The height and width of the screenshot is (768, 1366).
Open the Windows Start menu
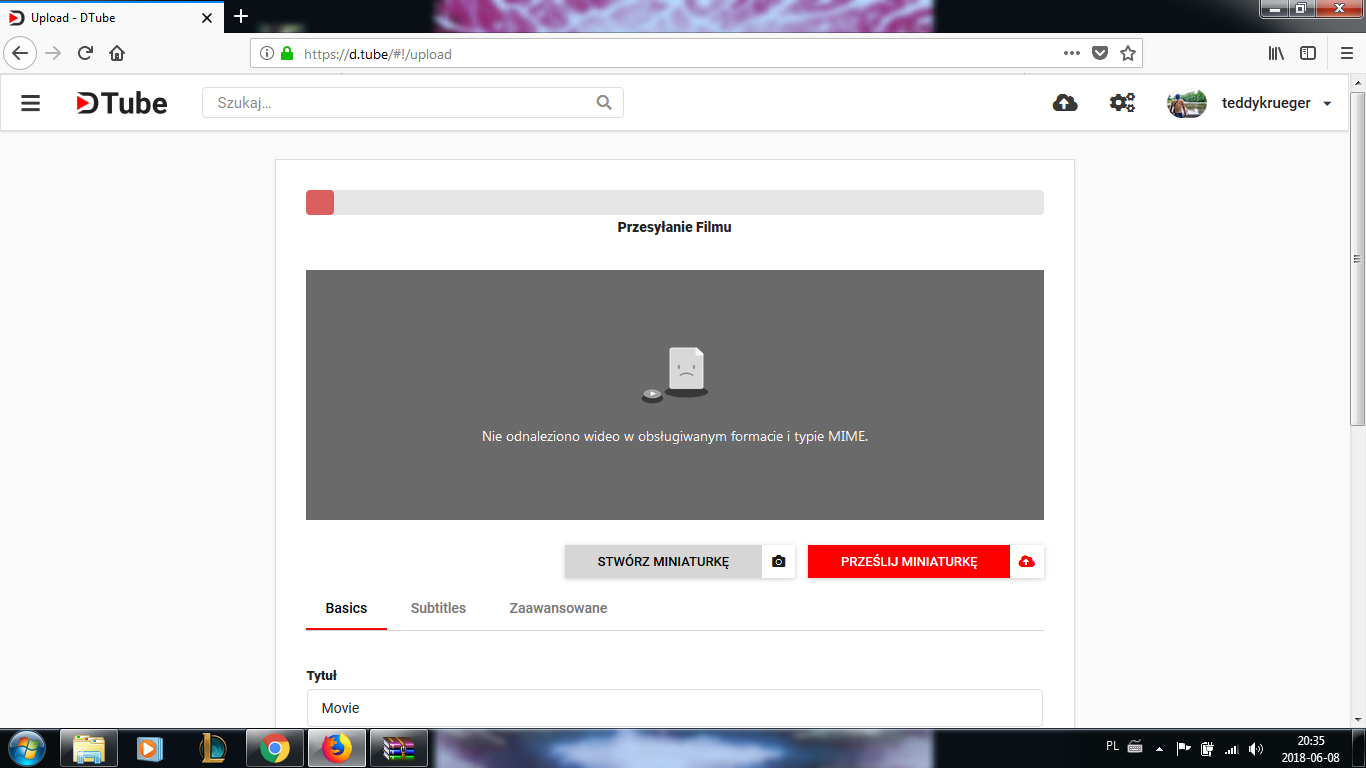[25, 748]
